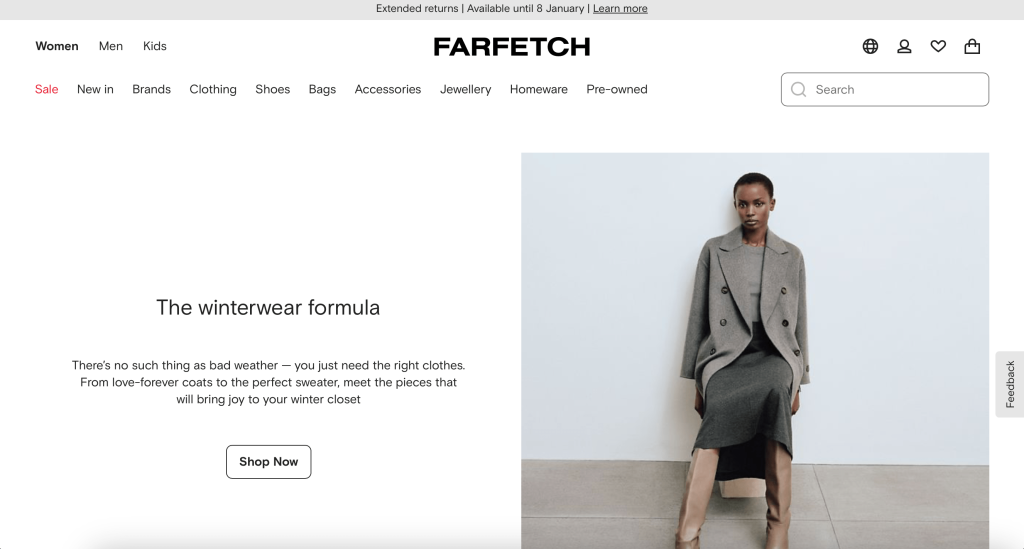Open the Jewellery category

coord(466,89)
